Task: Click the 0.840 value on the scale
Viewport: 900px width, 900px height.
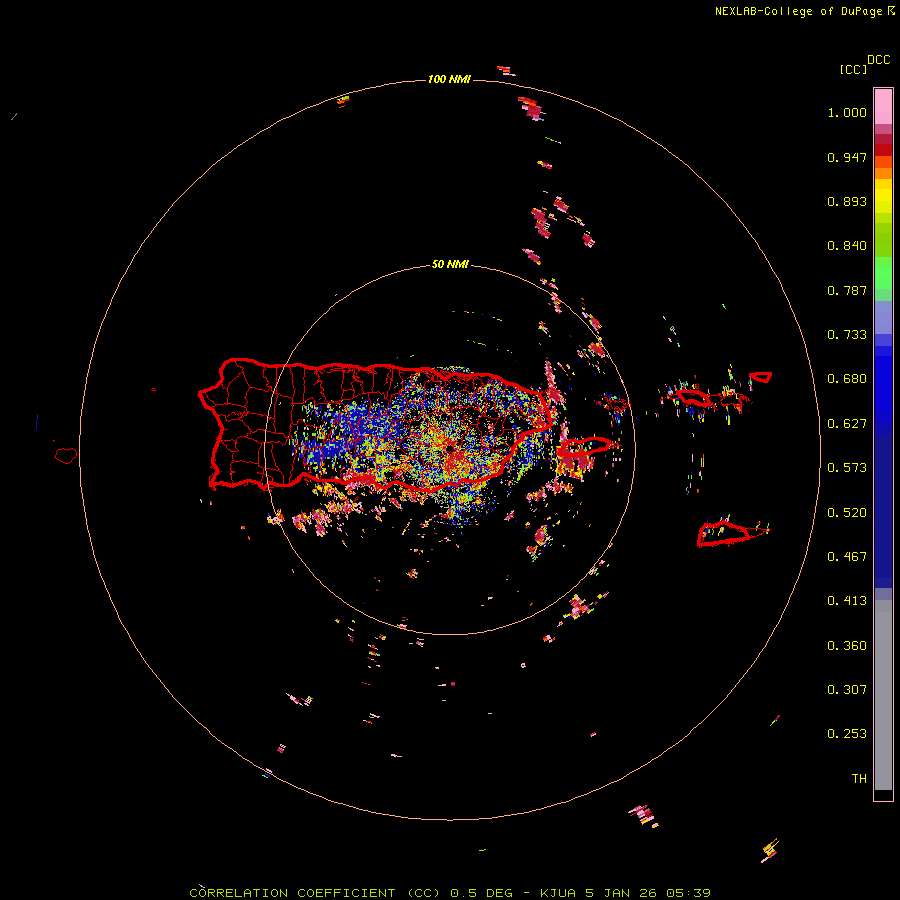Action: point(847,246)
